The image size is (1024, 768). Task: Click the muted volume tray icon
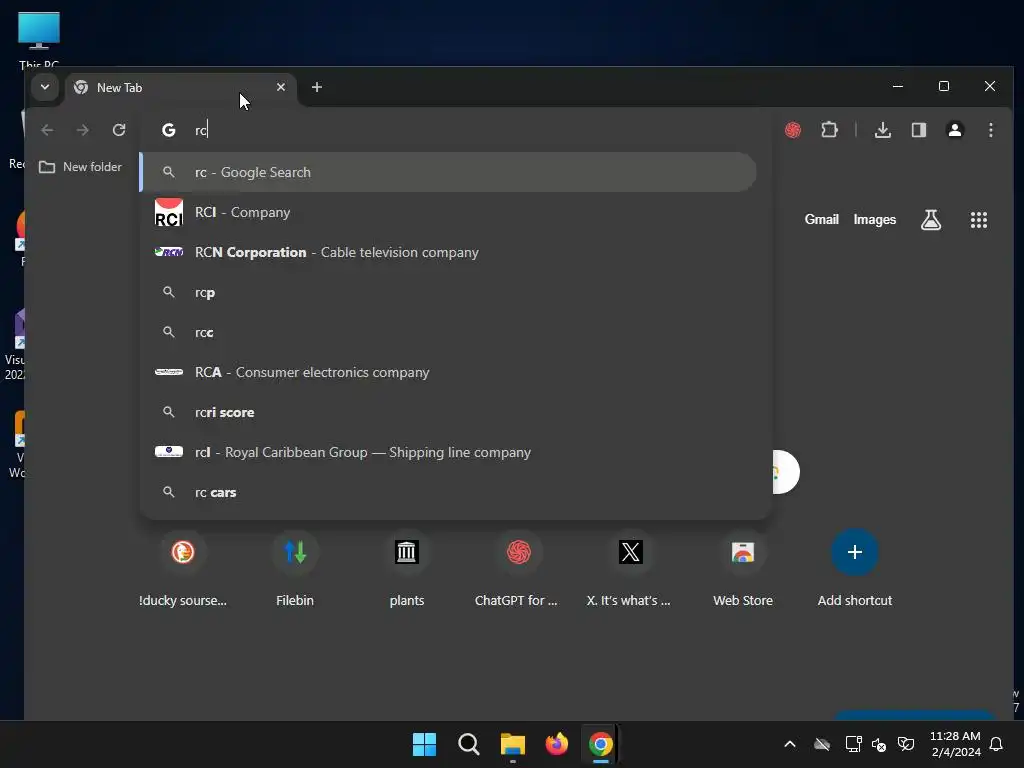point(879,744)
